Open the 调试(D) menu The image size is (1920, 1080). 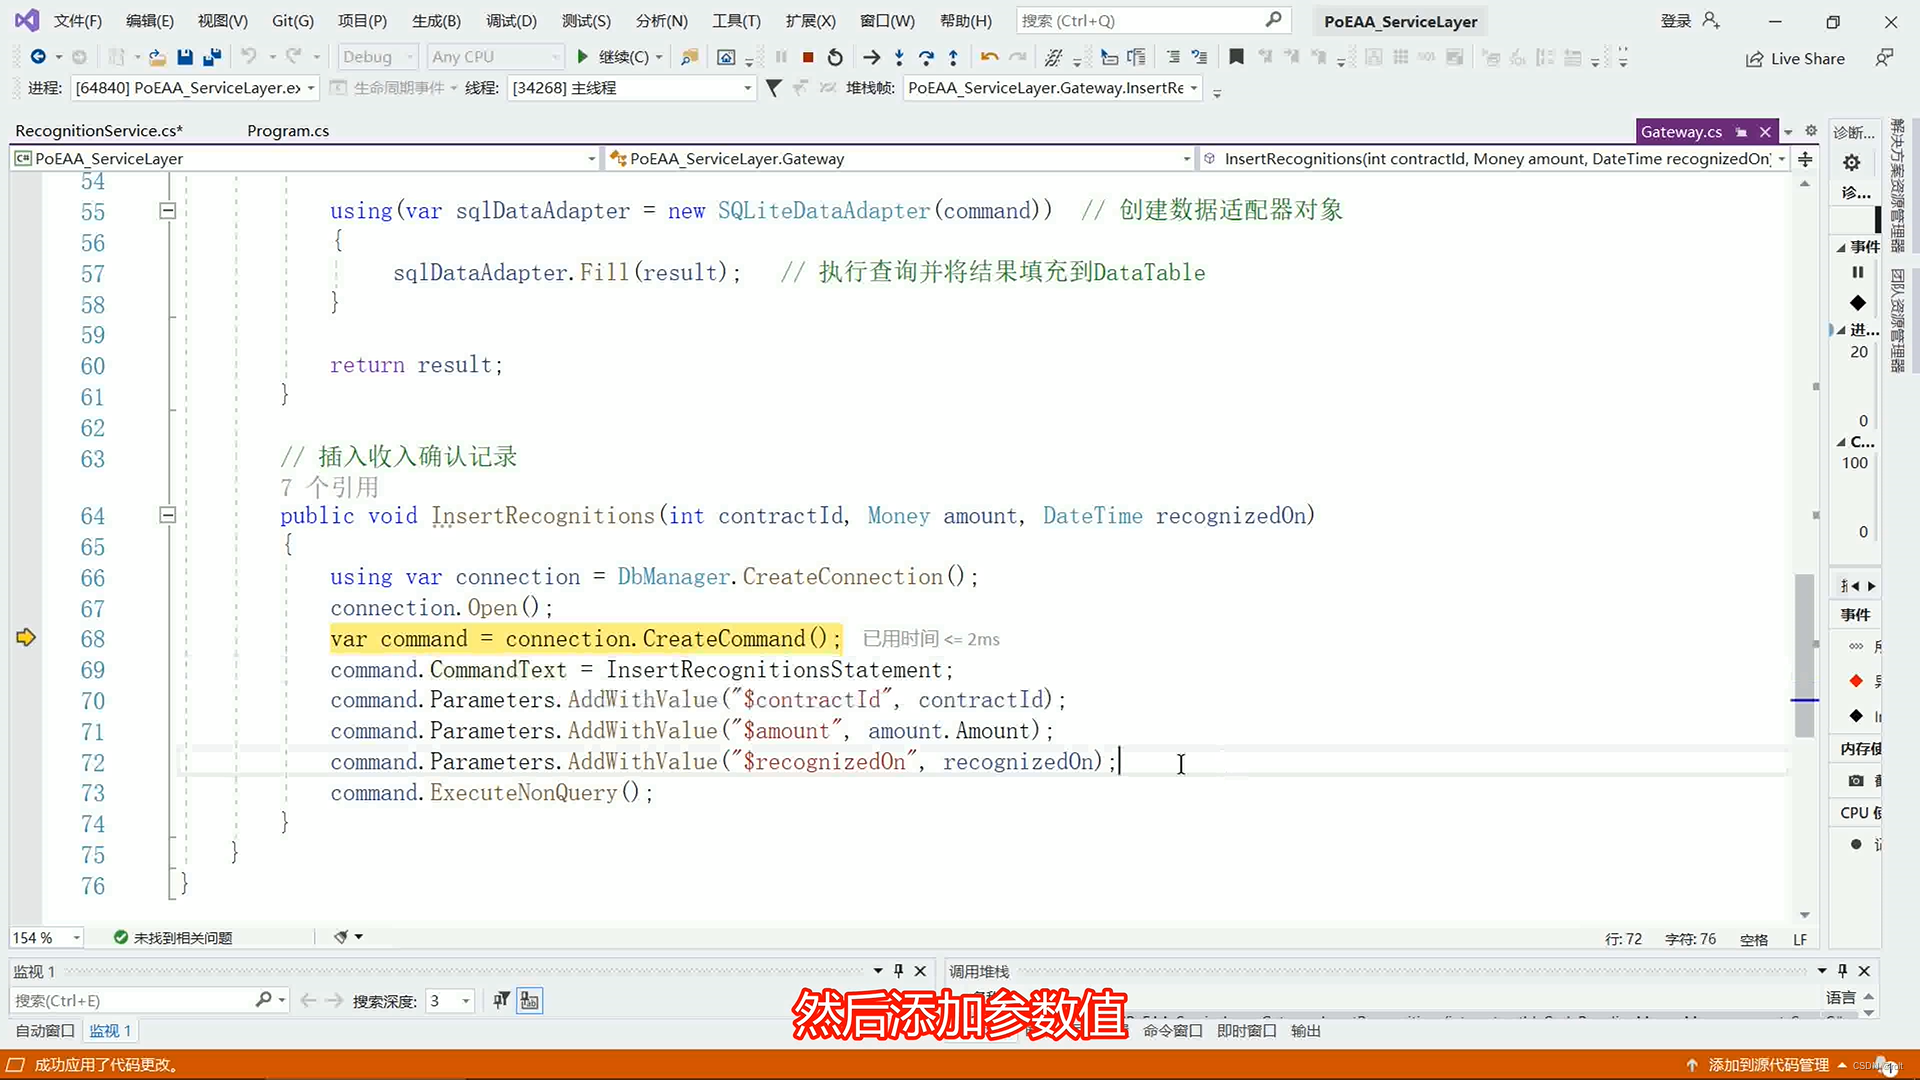(511, 21)
